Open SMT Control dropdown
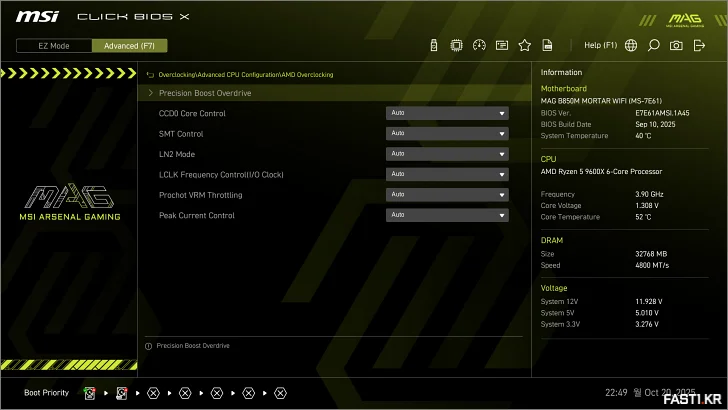Screen dimensions: 728x410 click(447, 134)
